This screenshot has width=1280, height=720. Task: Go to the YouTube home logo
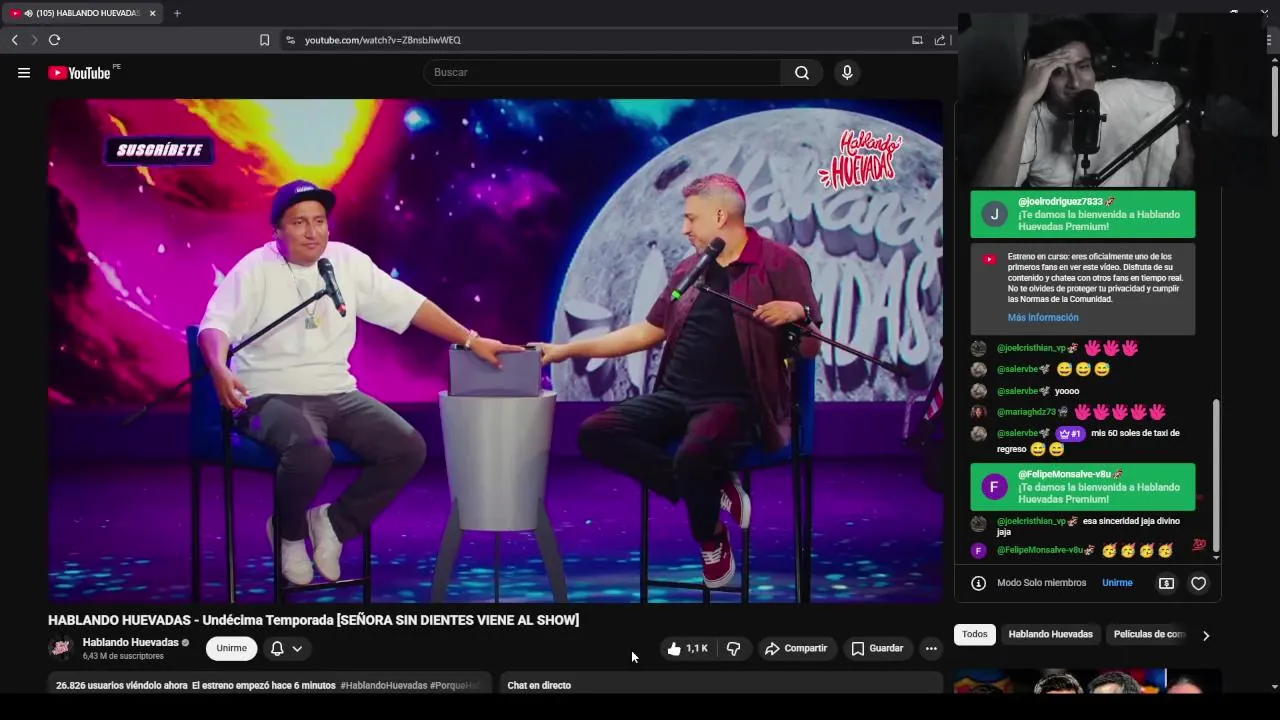[x=80, y=72]
